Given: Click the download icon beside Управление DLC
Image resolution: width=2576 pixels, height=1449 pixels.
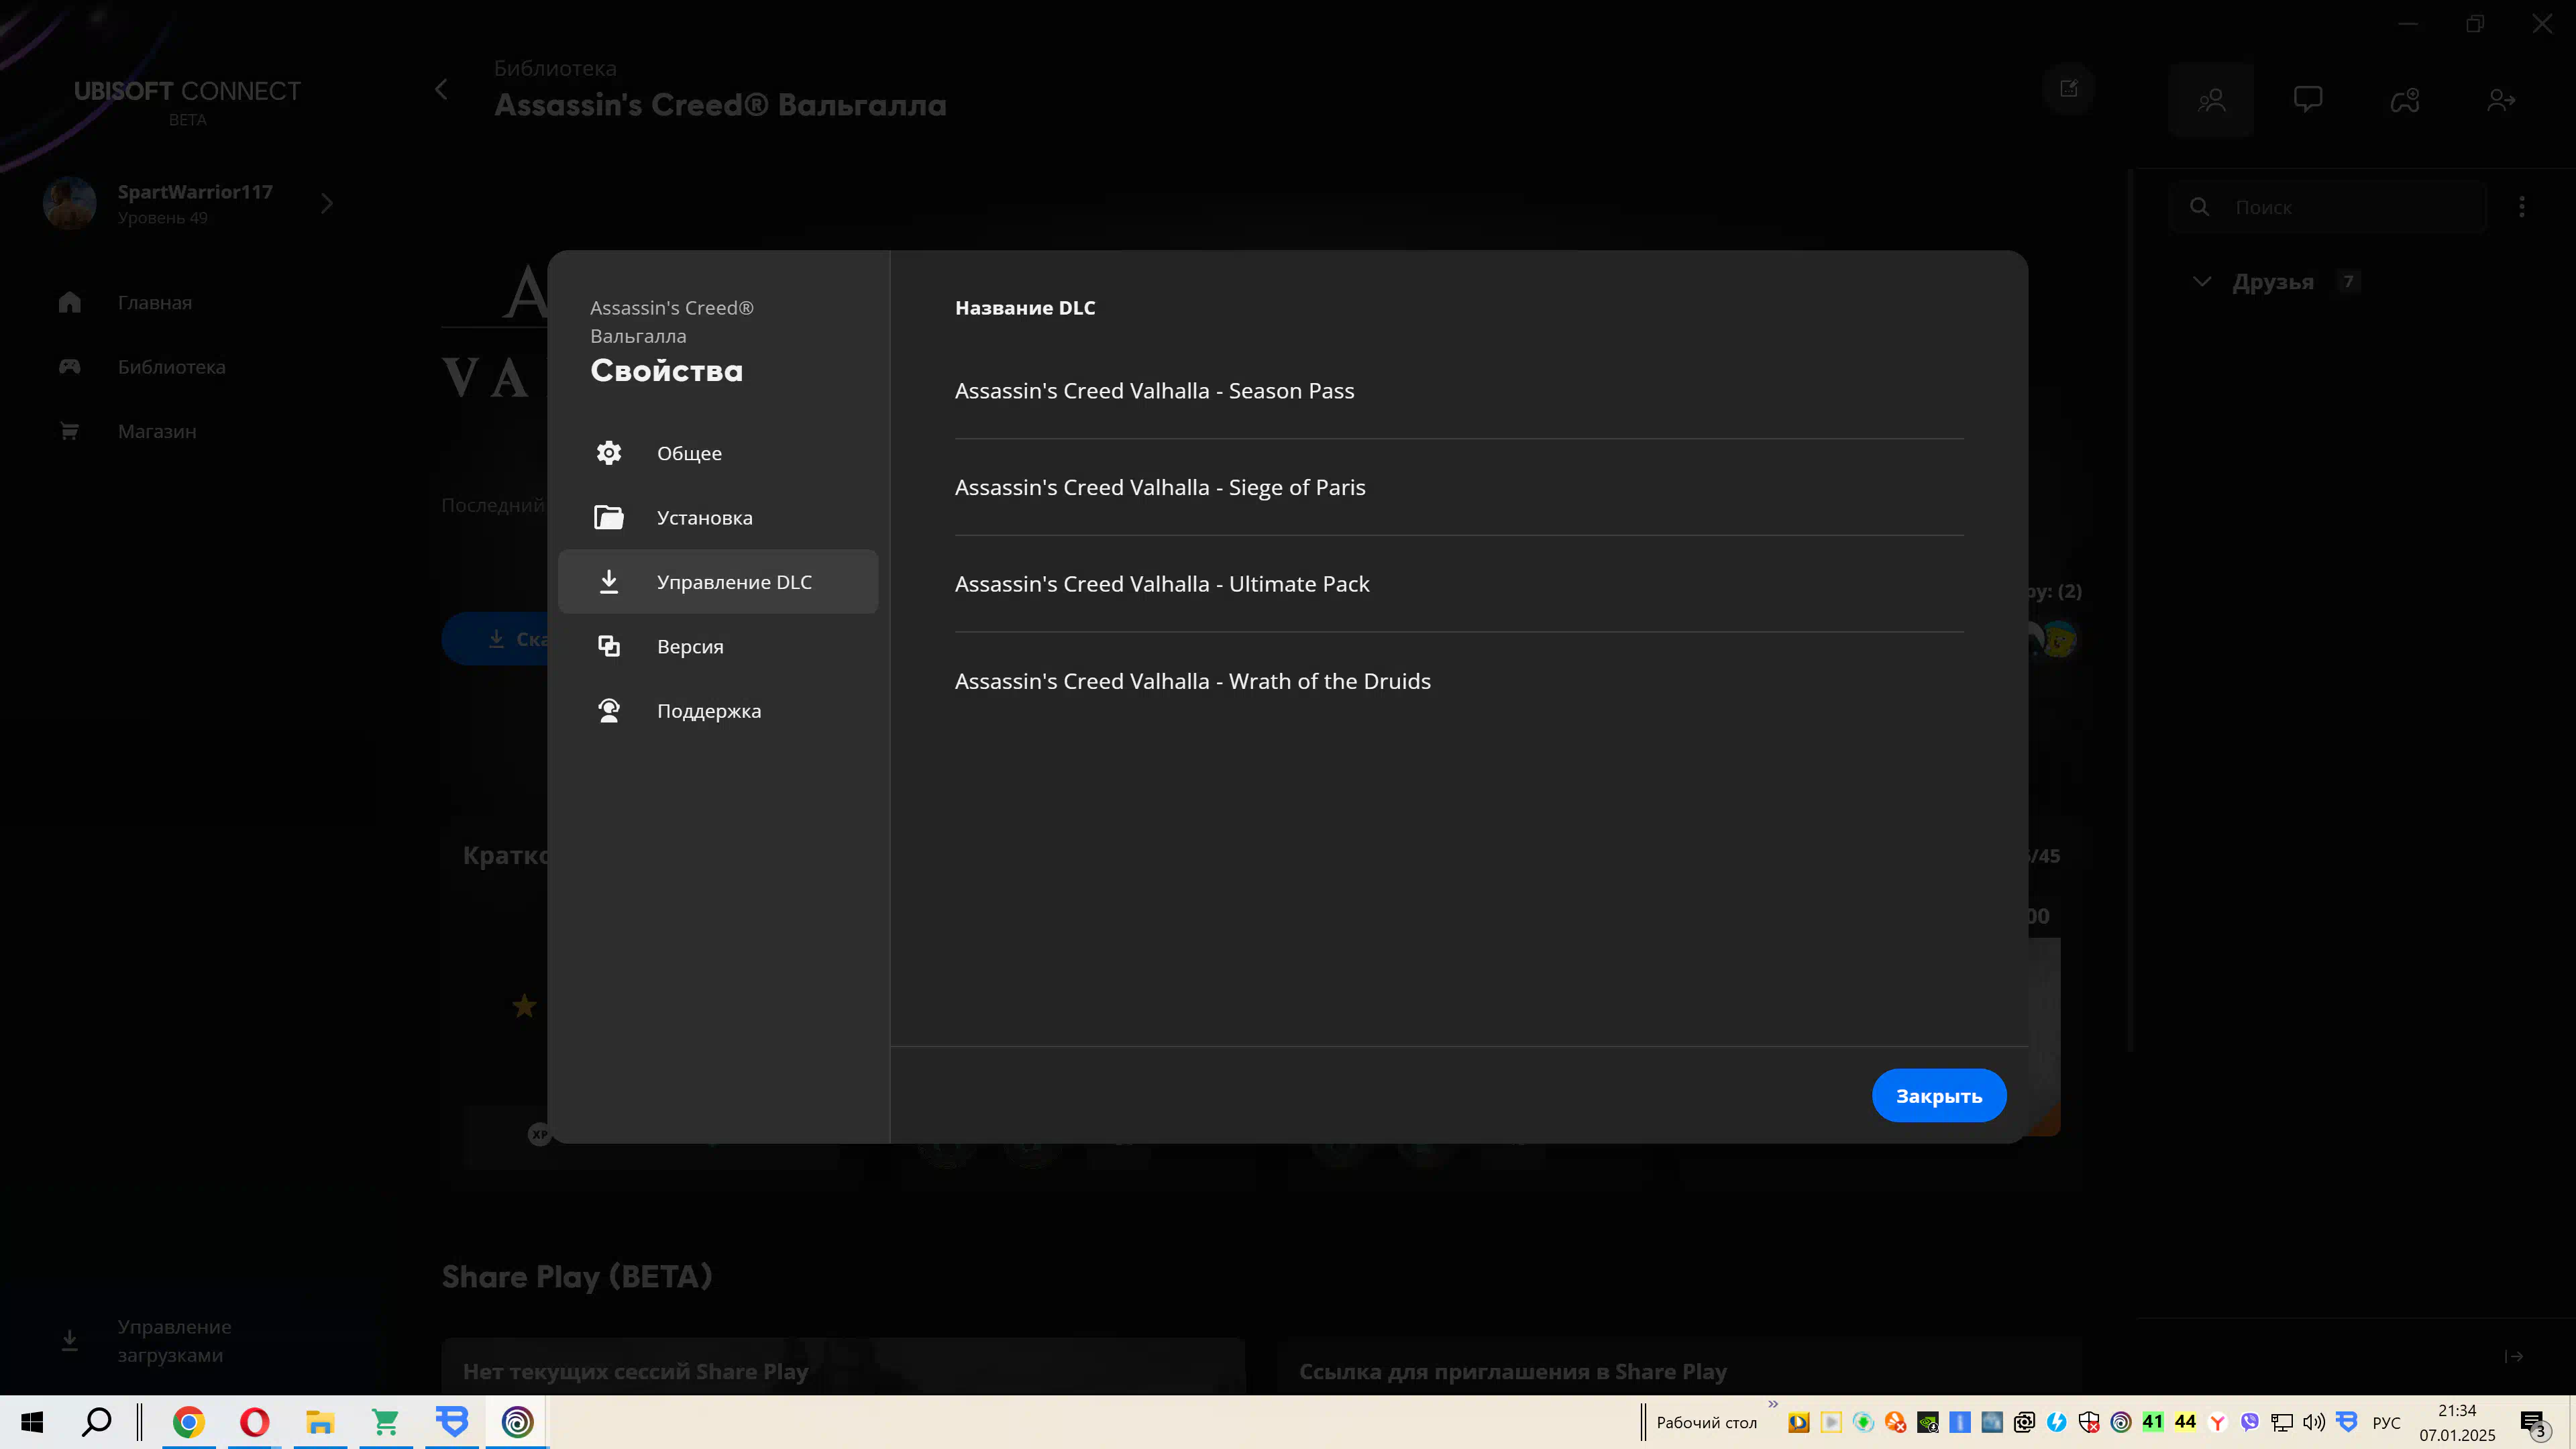Looking at the screenshot, I should coord(609,581).
